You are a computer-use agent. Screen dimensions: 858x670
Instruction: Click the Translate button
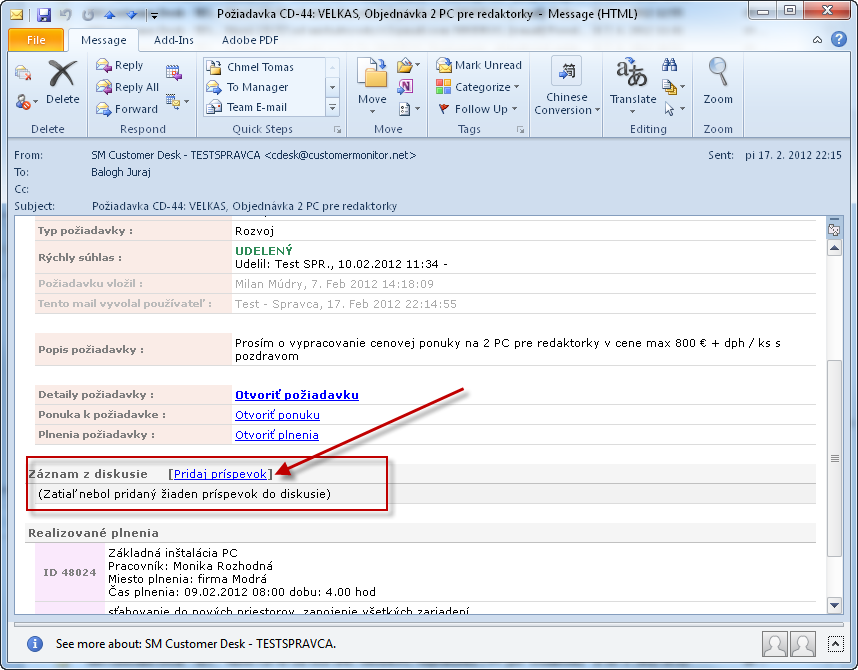point(633,85)
